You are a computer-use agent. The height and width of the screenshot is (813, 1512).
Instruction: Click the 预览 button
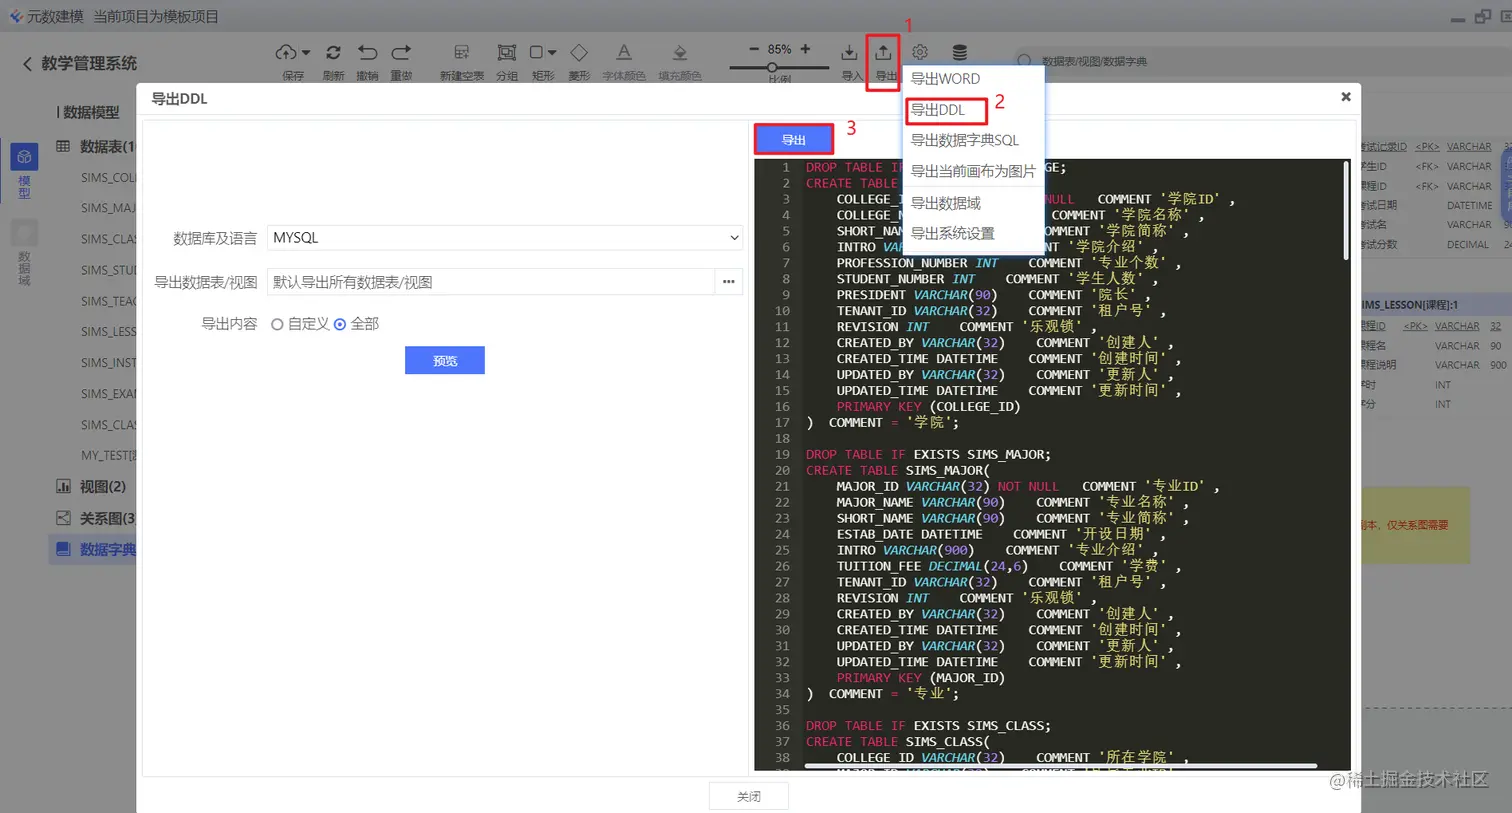pos(444,361)
